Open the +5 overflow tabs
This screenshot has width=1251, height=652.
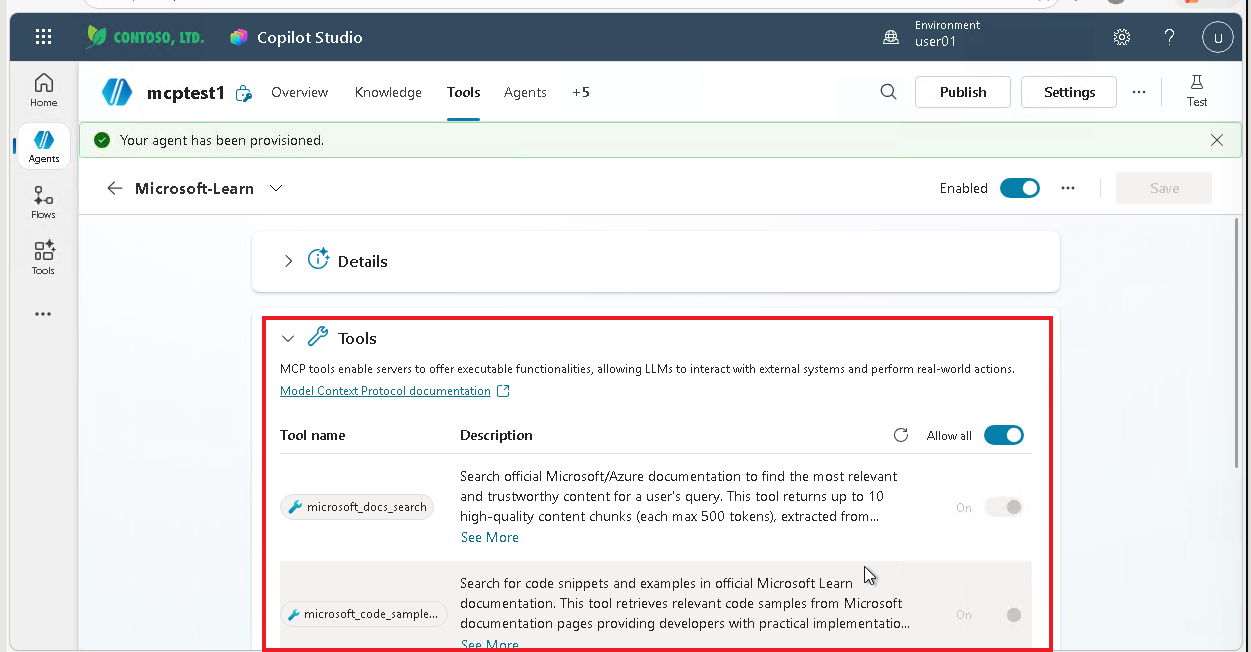[x=581, y=92]
